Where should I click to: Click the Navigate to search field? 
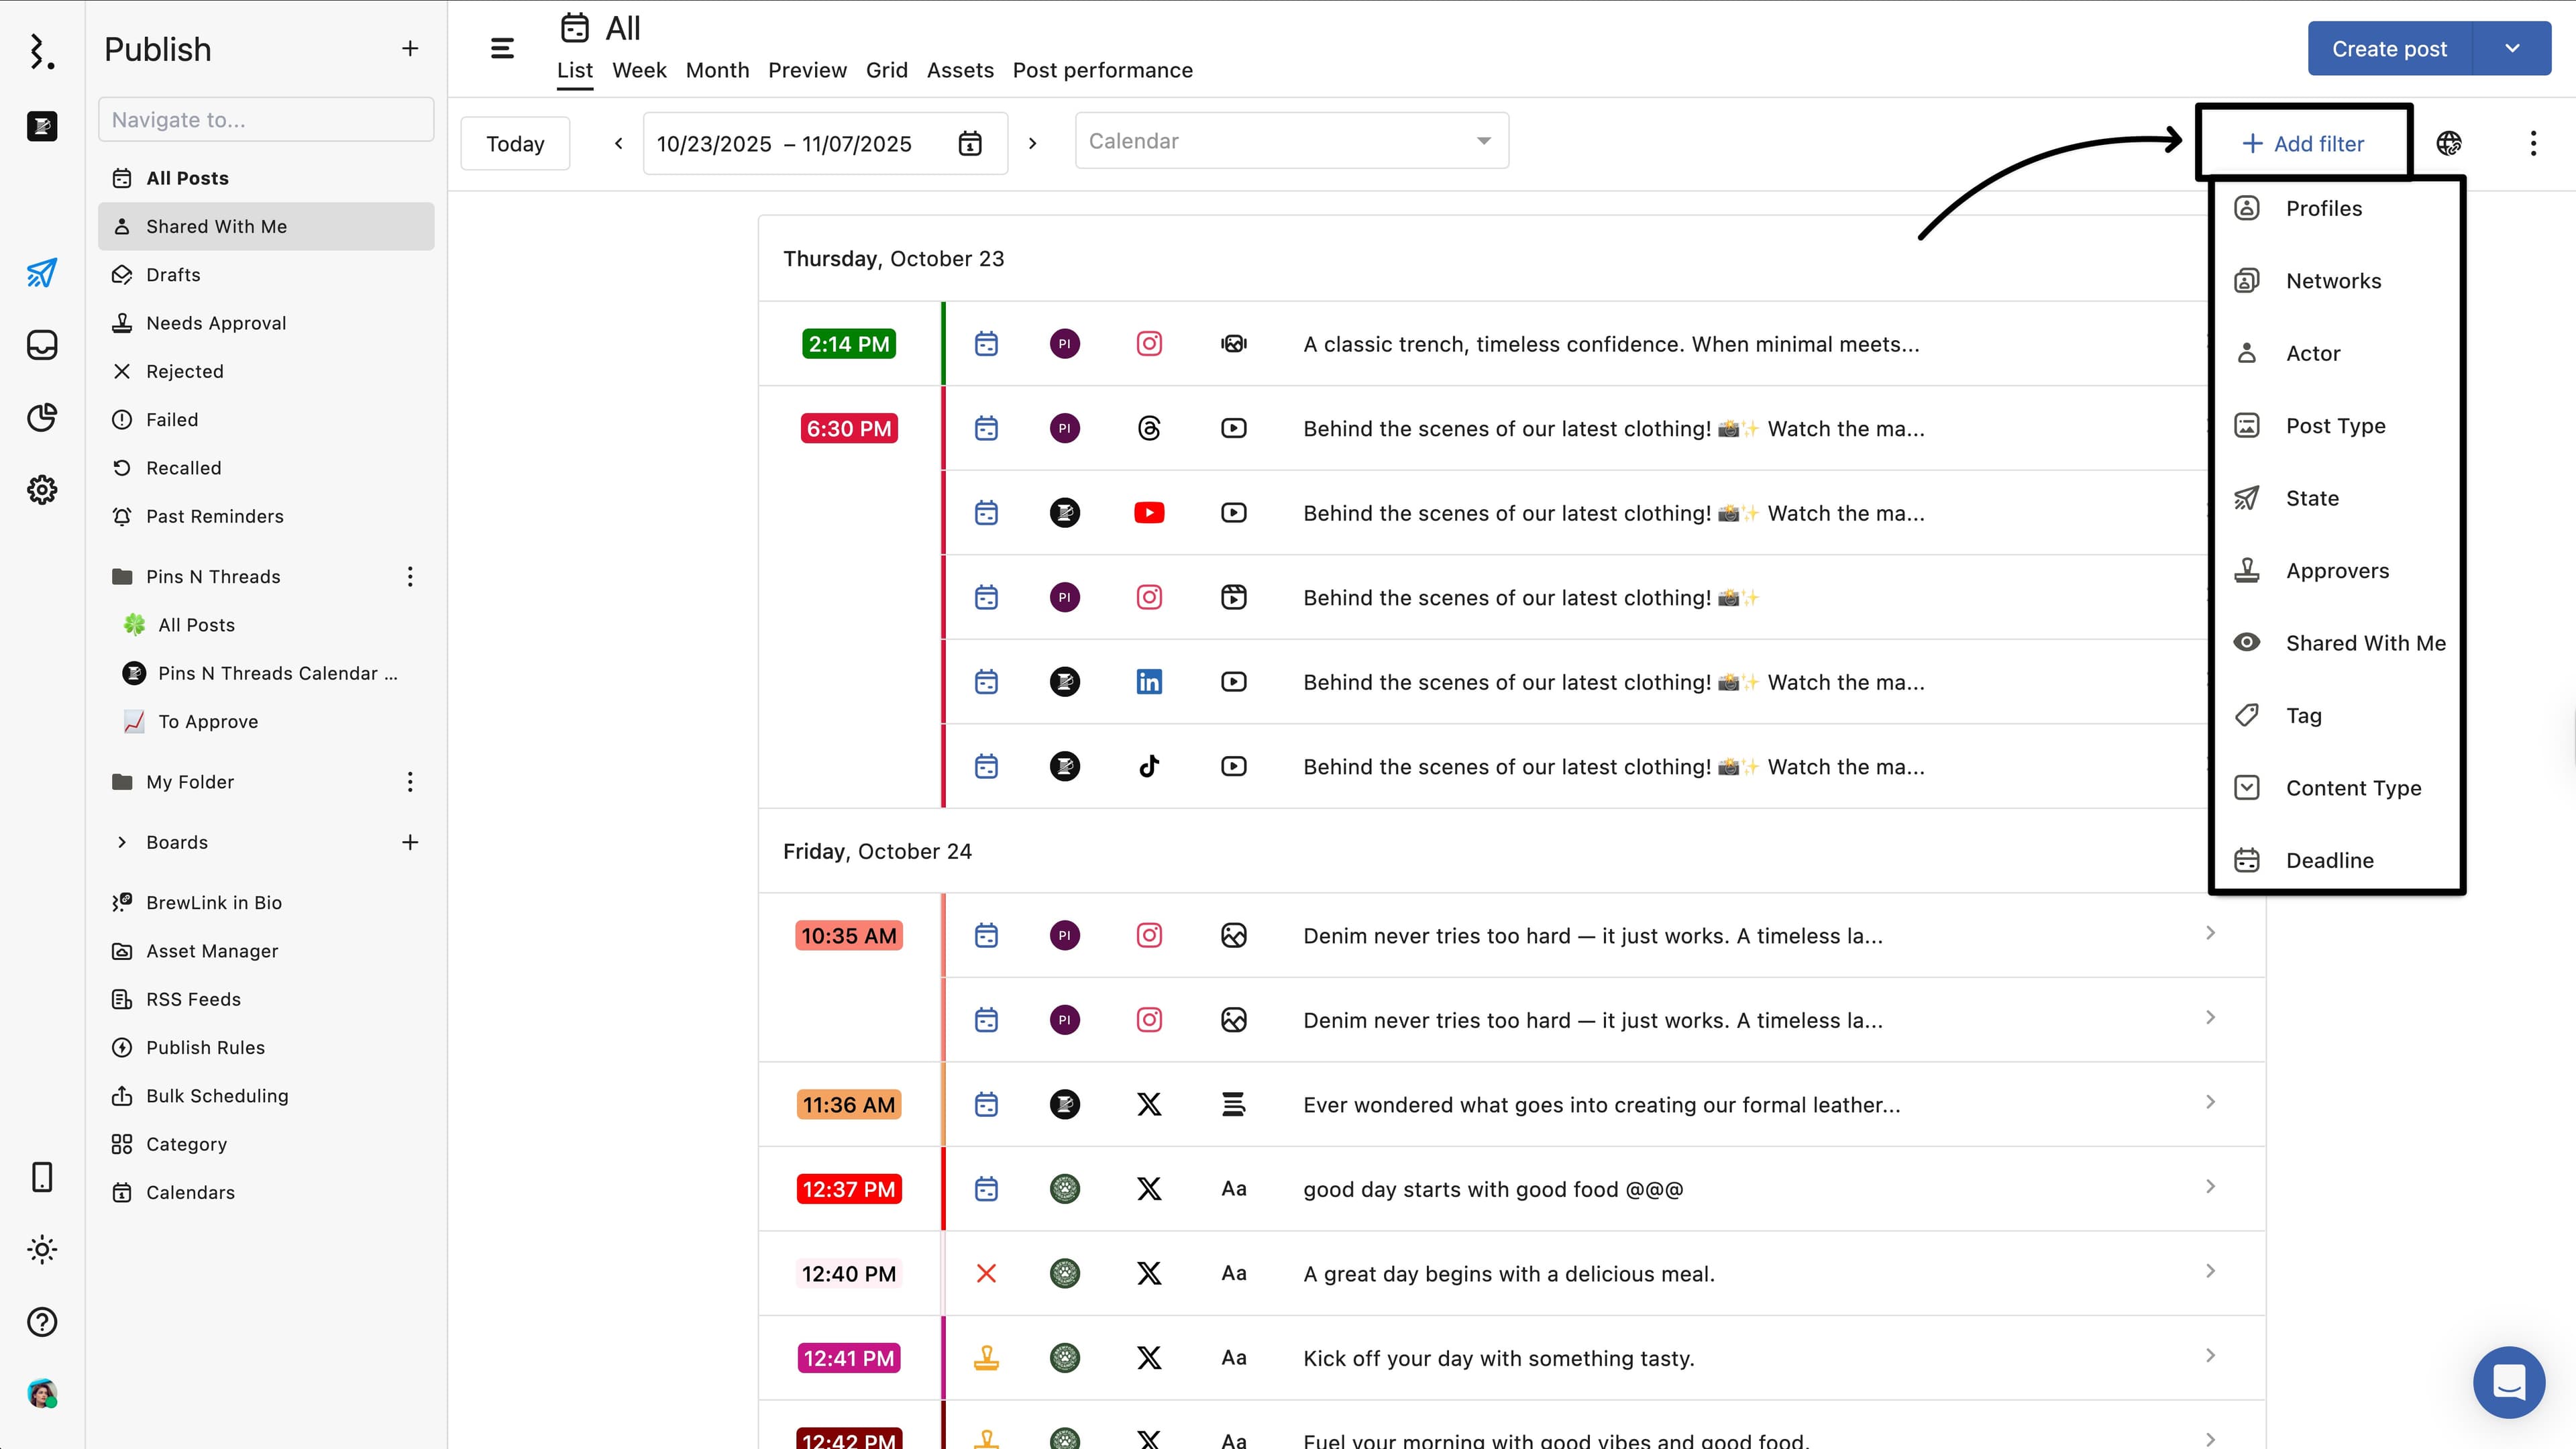coord(266,120)
